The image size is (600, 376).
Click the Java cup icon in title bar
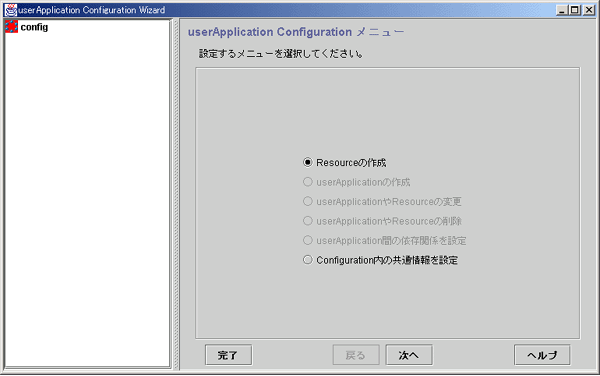pos(11,10)
